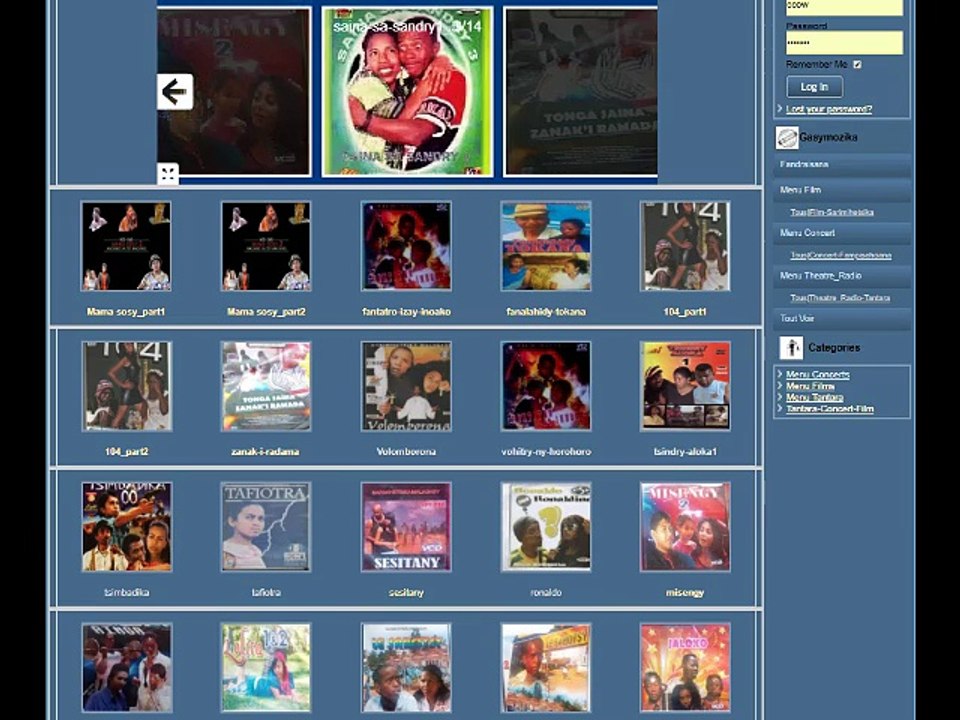This screenshot has height=720, width=960.
Task: Open the Tous|Theatre_Radio-Tantara submenu link
Action: pos(840,298)
